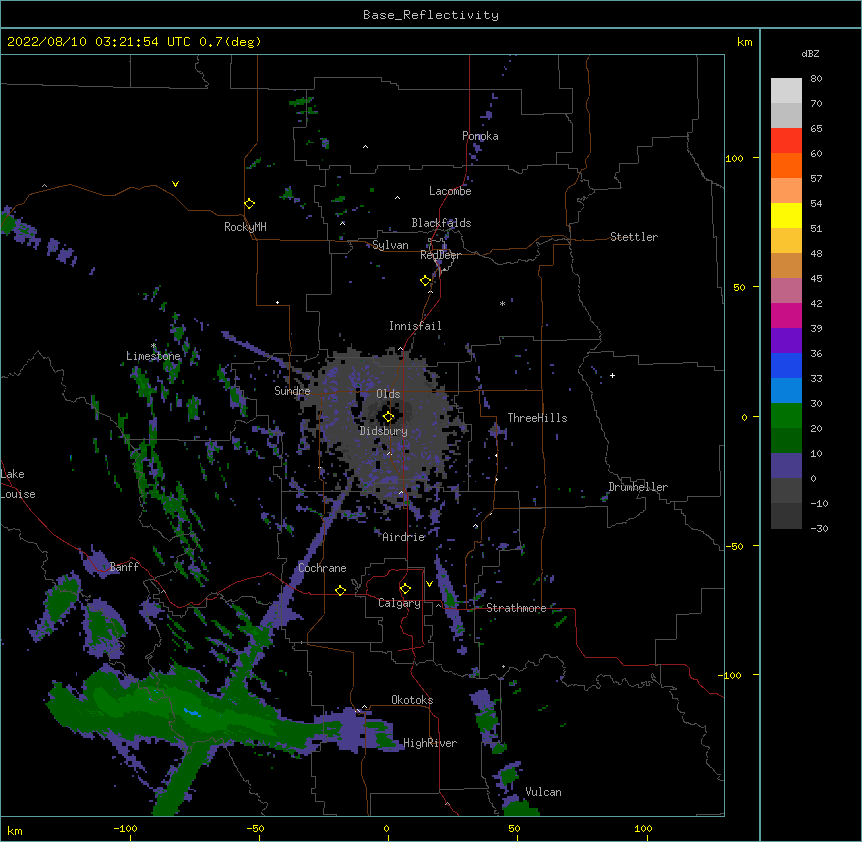Click the Vulcan town label
Screen dimensions: 862x842
pyautogui.click(x=543, y=792)
